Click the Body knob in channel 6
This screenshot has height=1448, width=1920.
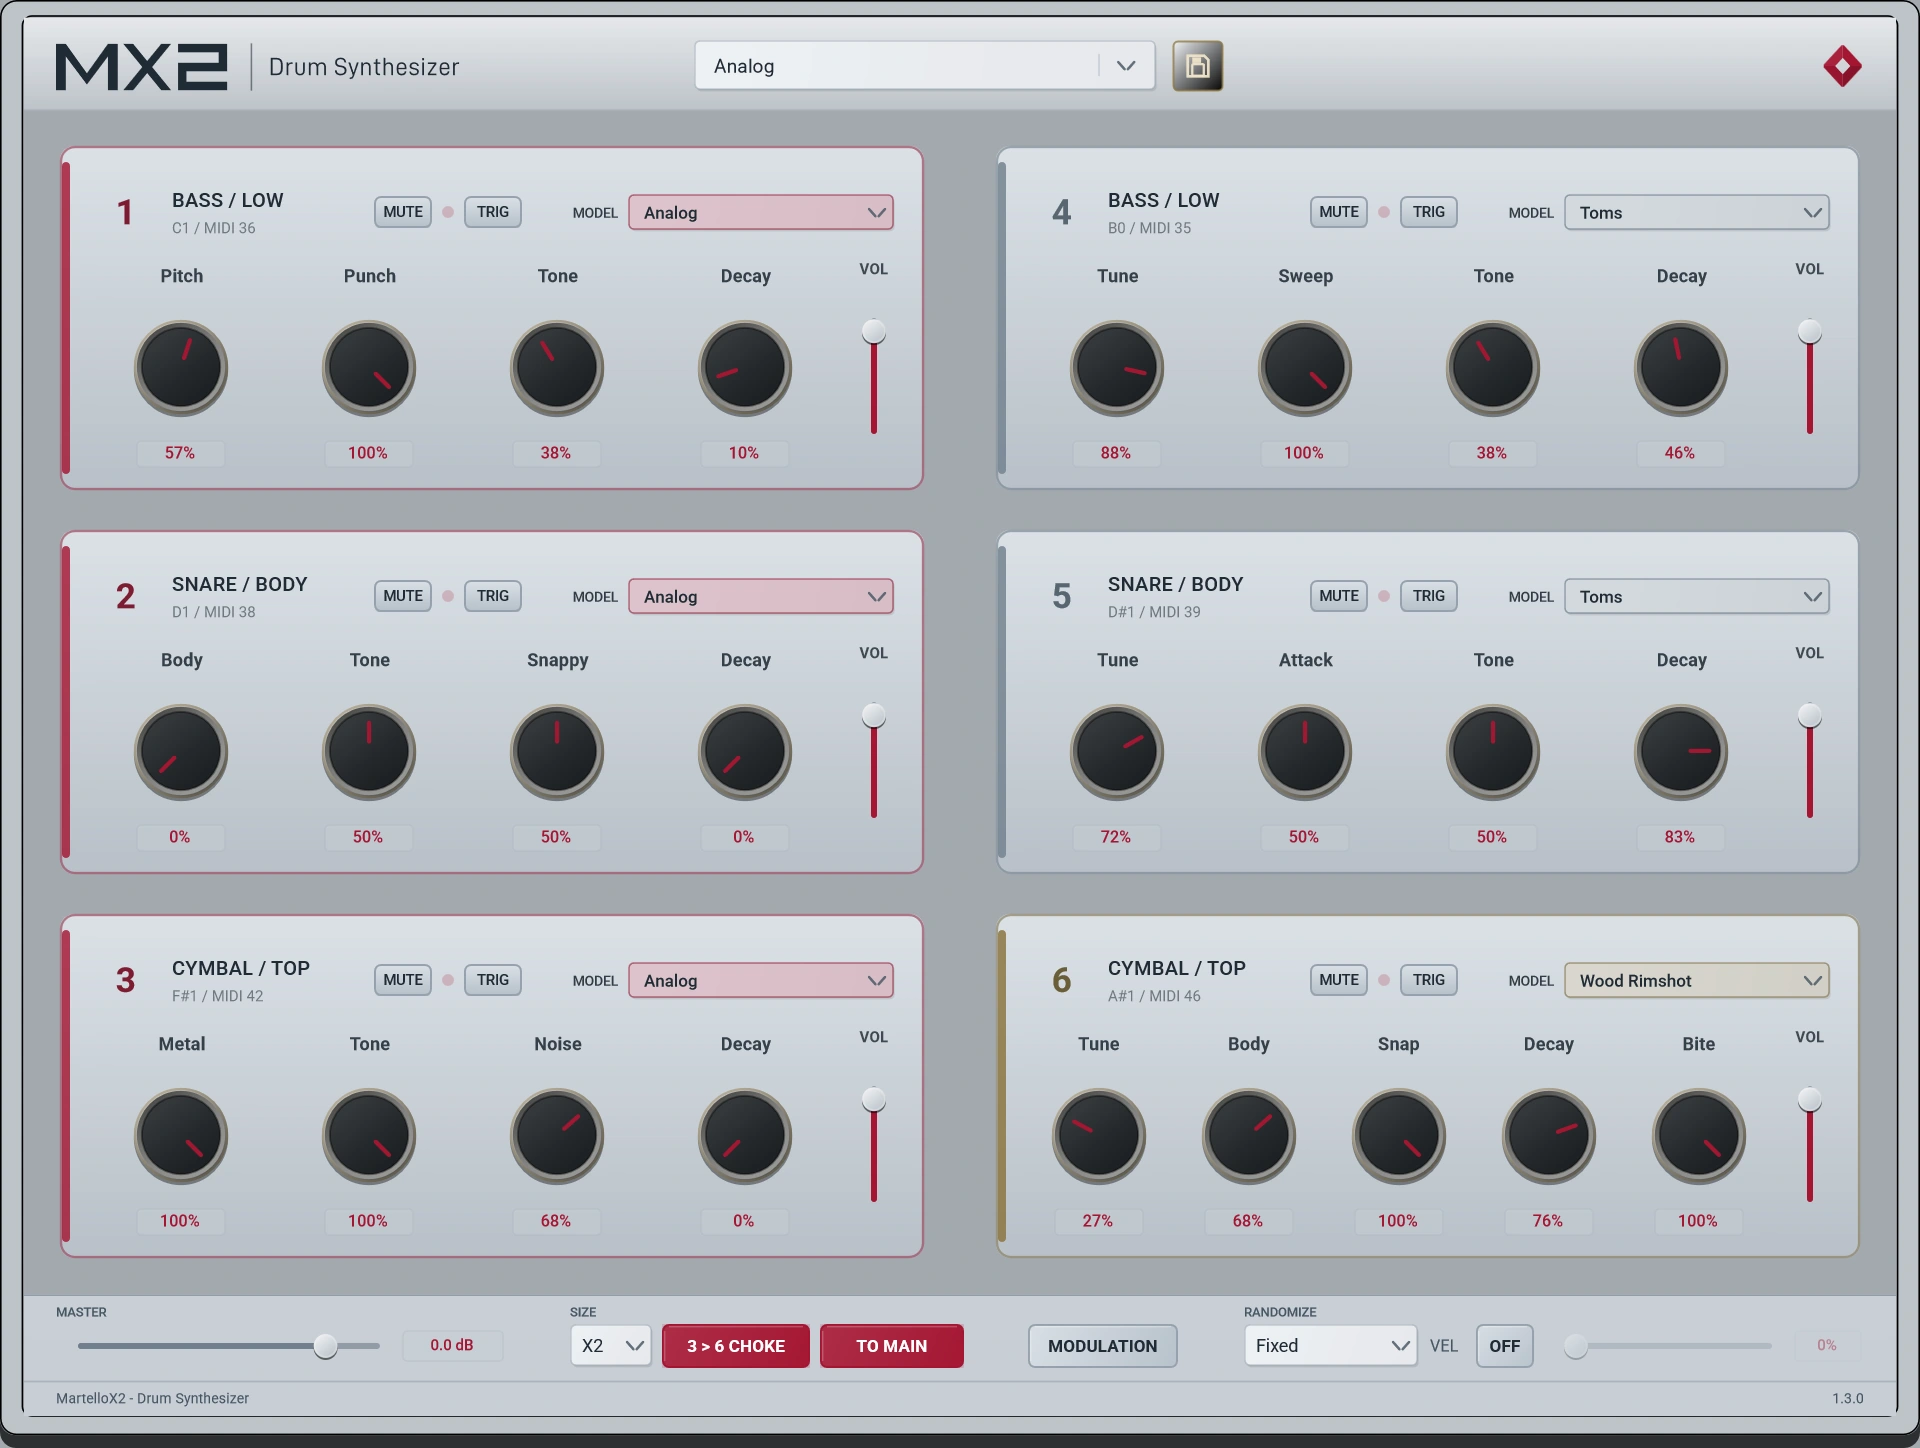pos(1249,1136)
